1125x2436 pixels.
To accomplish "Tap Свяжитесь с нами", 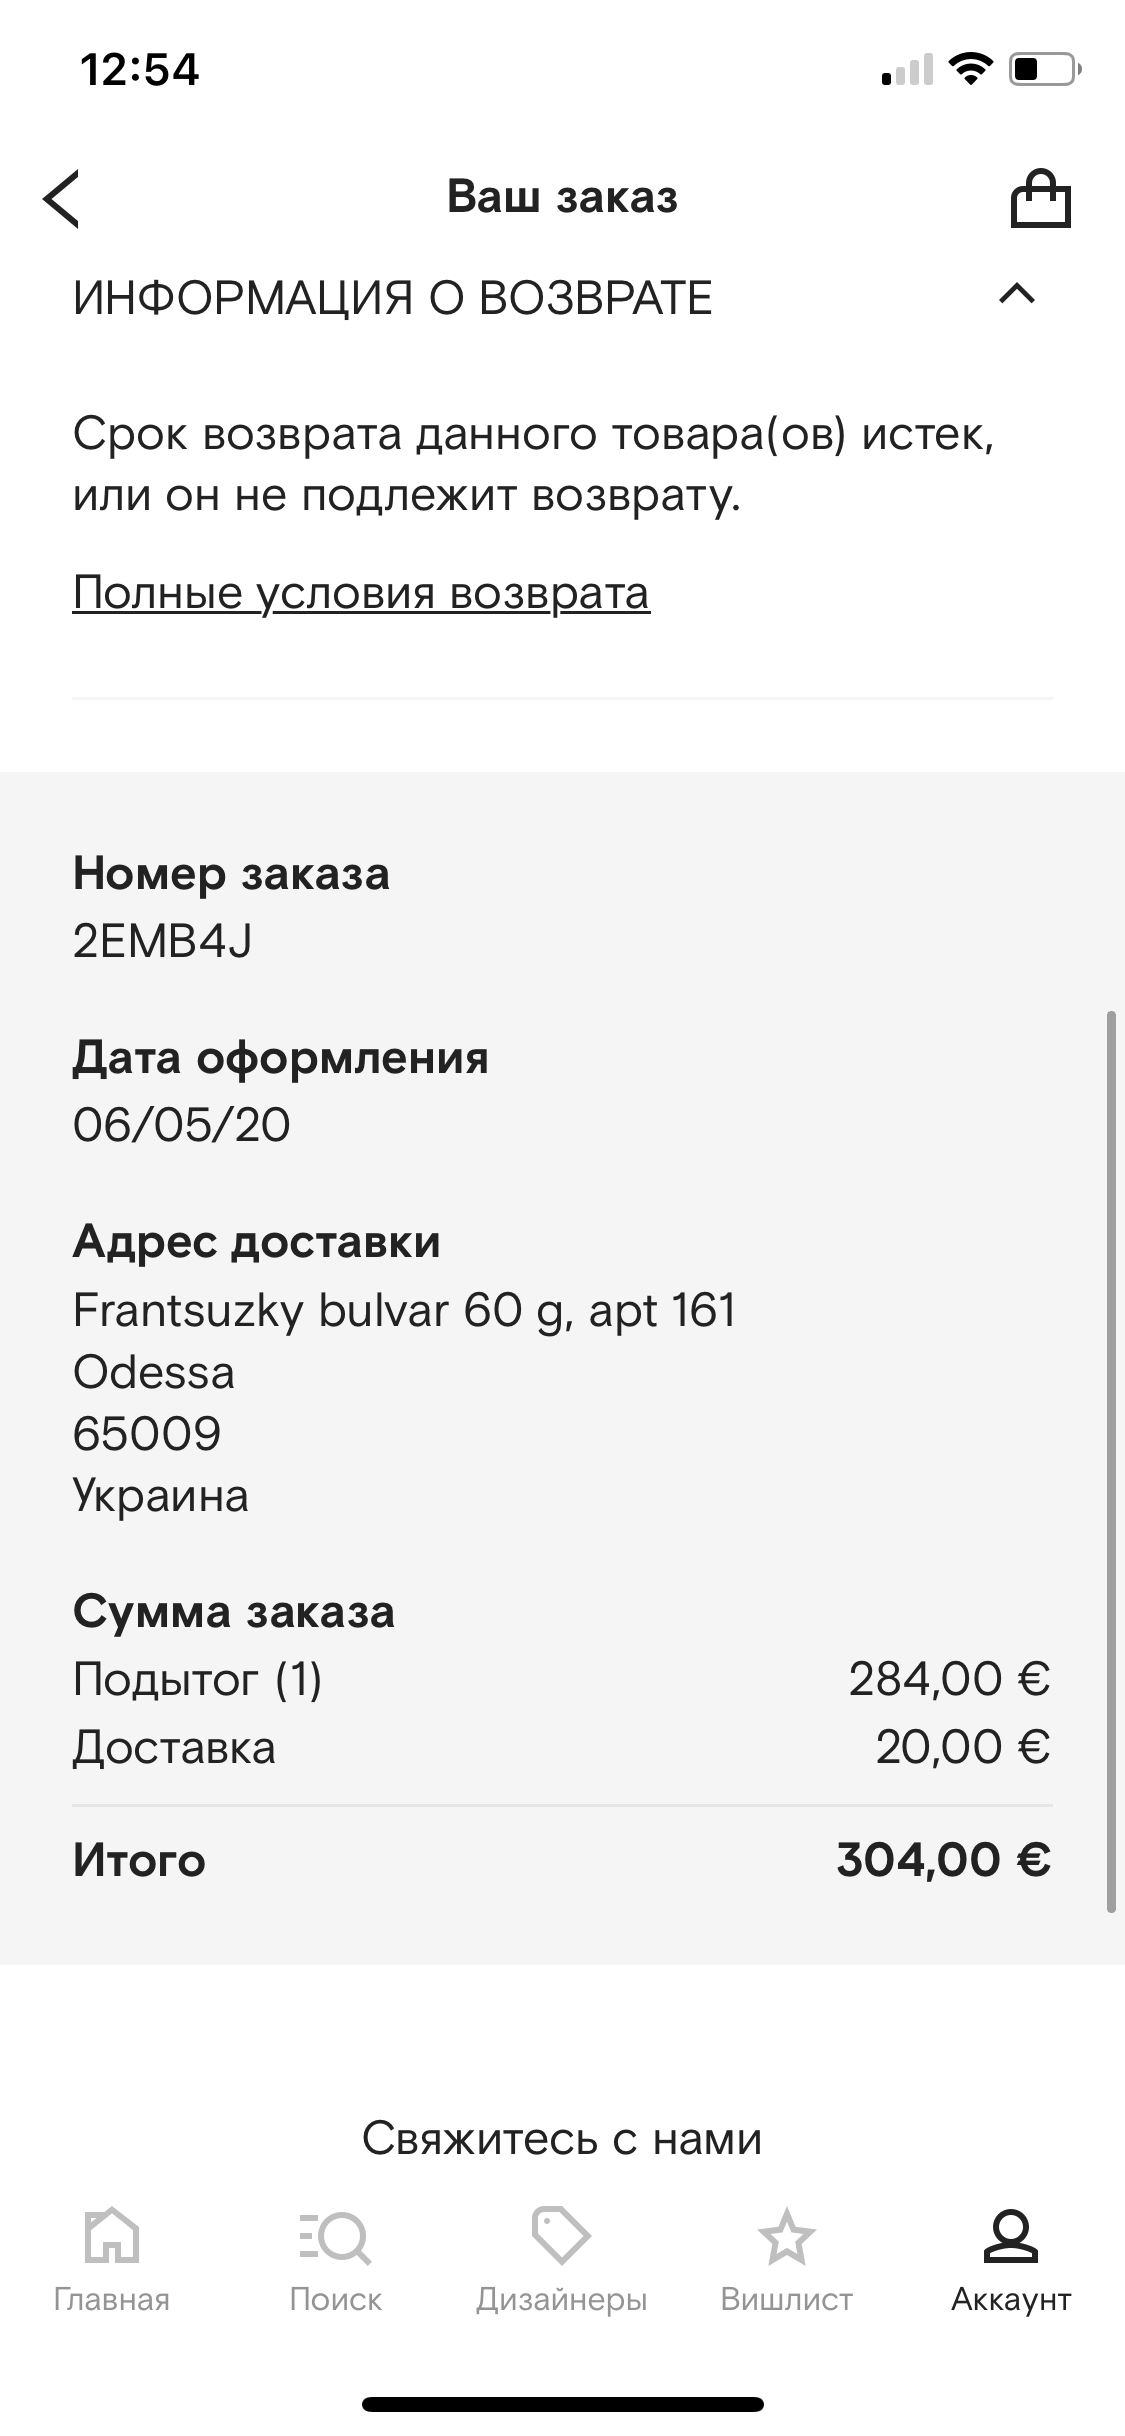I will 562,2138.
